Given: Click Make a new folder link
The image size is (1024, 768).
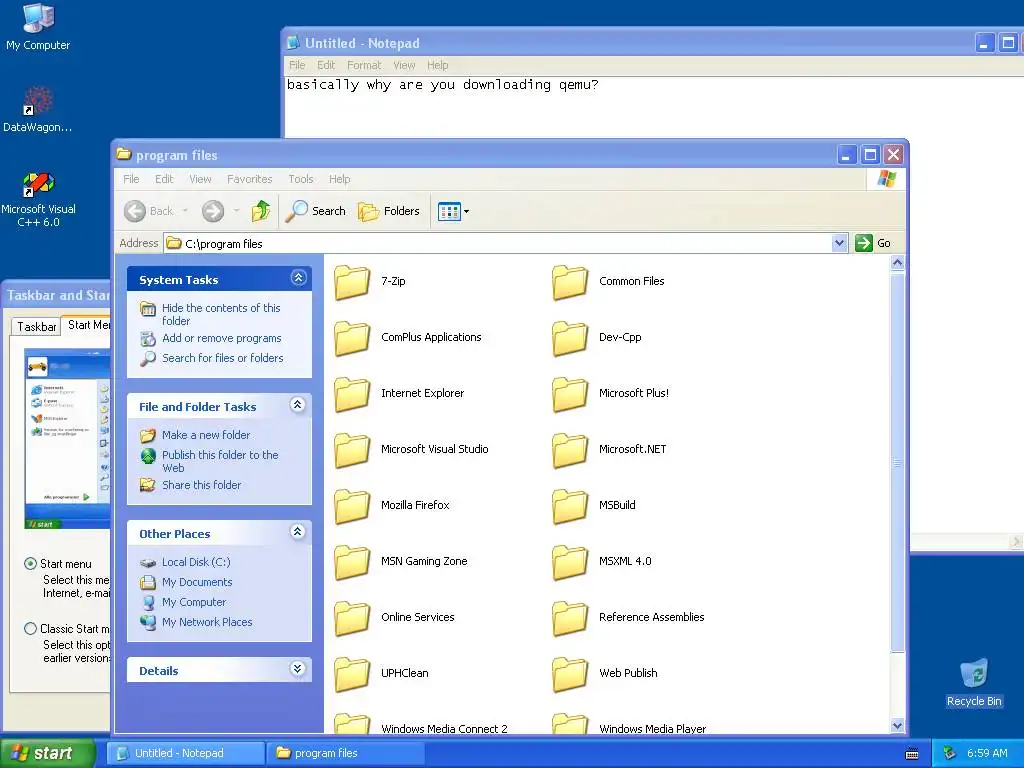Looking at the screenshot, I should click(206, 435).
